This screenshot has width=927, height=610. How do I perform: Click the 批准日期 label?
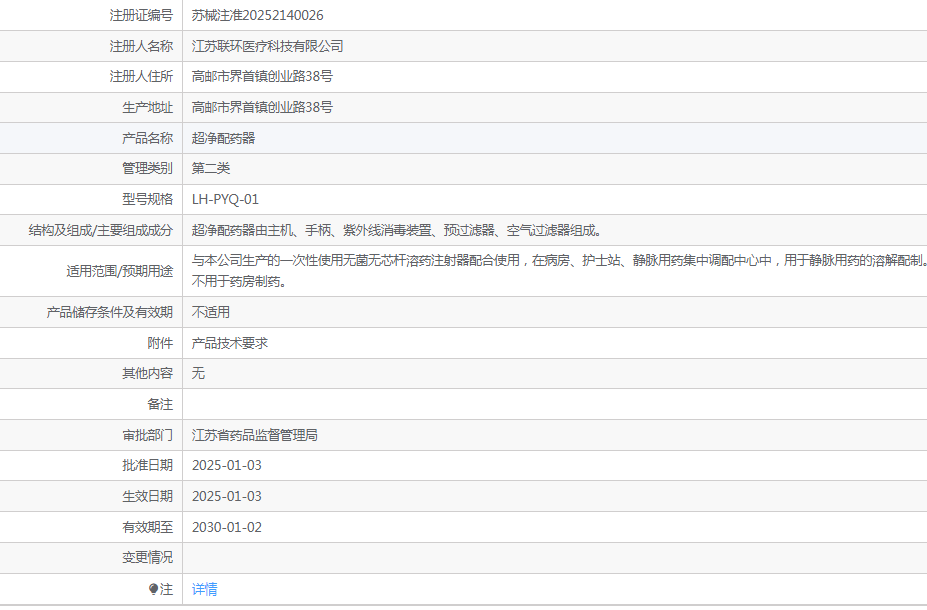[148, 466]
